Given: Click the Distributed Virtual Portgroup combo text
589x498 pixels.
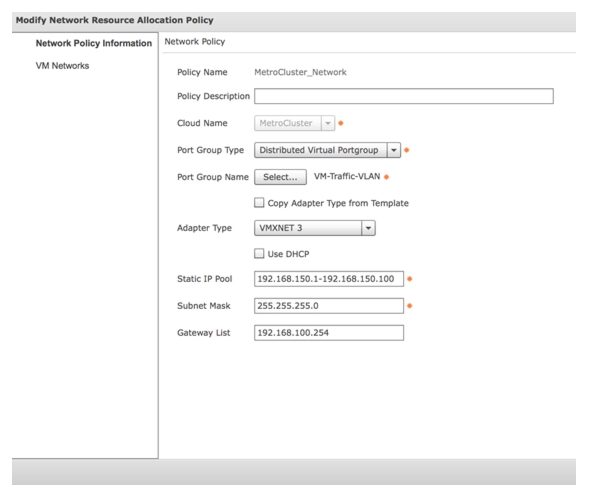Looking at the screenshot, I should (x=319, y=150).
